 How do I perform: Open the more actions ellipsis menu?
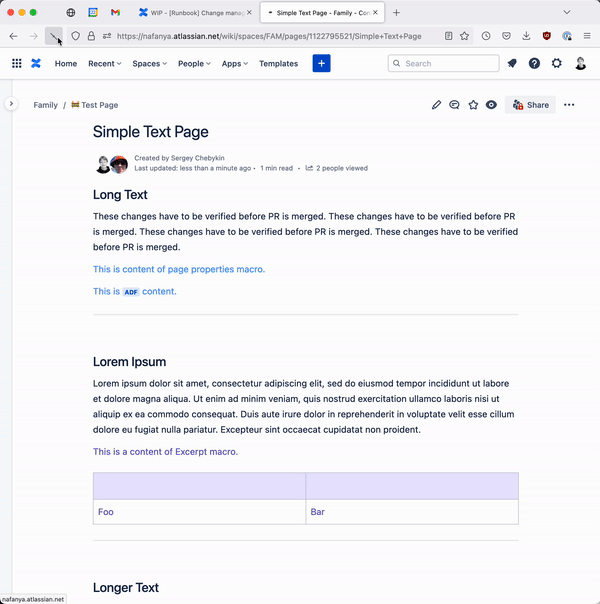[x=569, y=105]
